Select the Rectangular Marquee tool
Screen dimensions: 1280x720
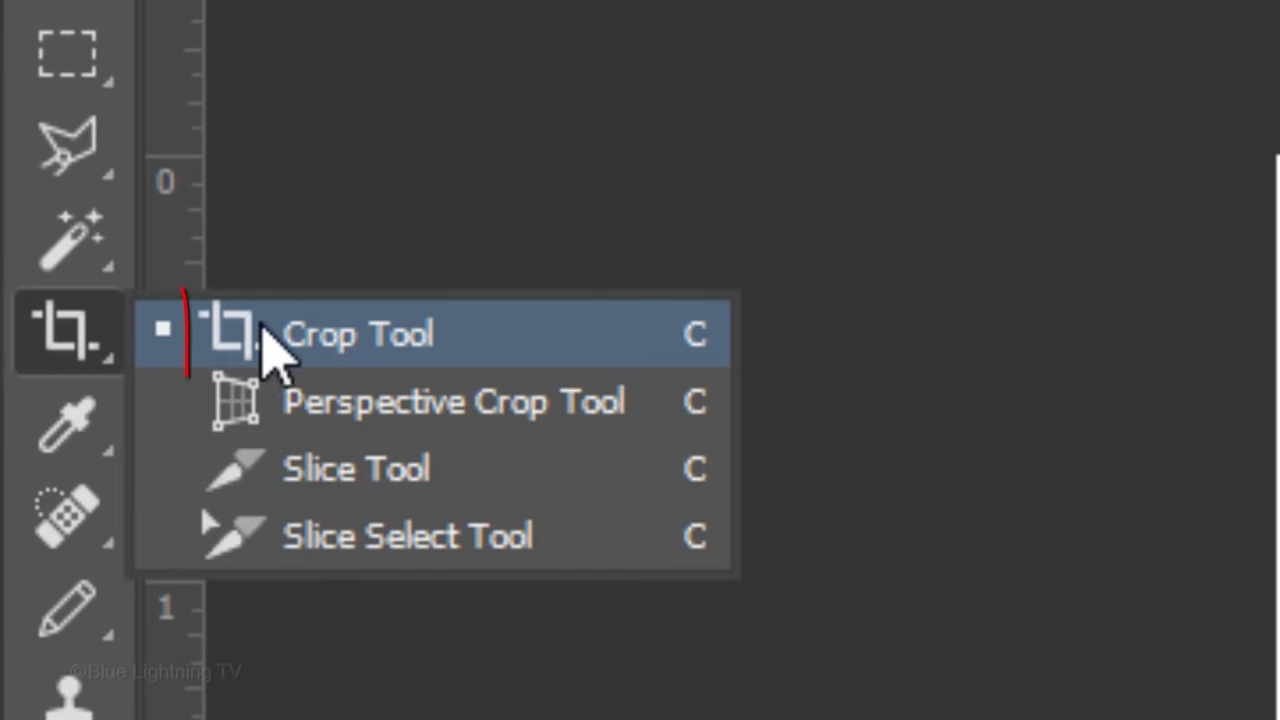pyautogui.click(x=67, y=53)
